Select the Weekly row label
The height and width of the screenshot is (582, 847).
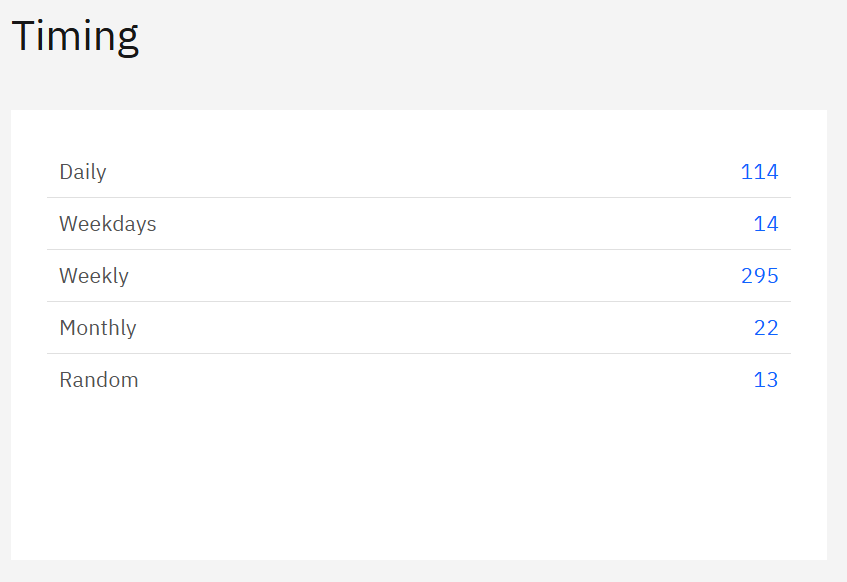click(x=94, y=276)
